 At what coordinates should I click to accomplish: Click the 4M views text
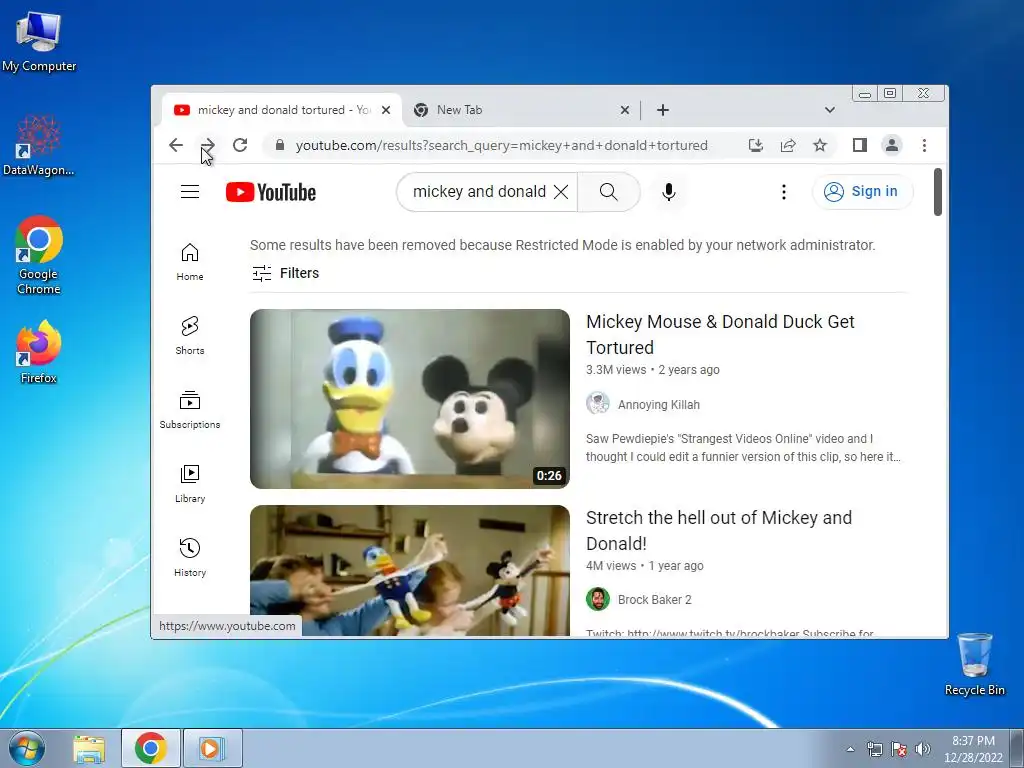pyautogui.click(x=611, y=566)
